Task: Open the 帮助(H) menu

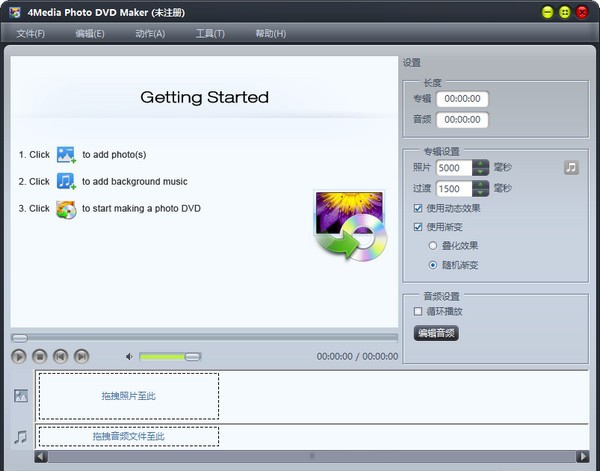Action: coord(271,34)
